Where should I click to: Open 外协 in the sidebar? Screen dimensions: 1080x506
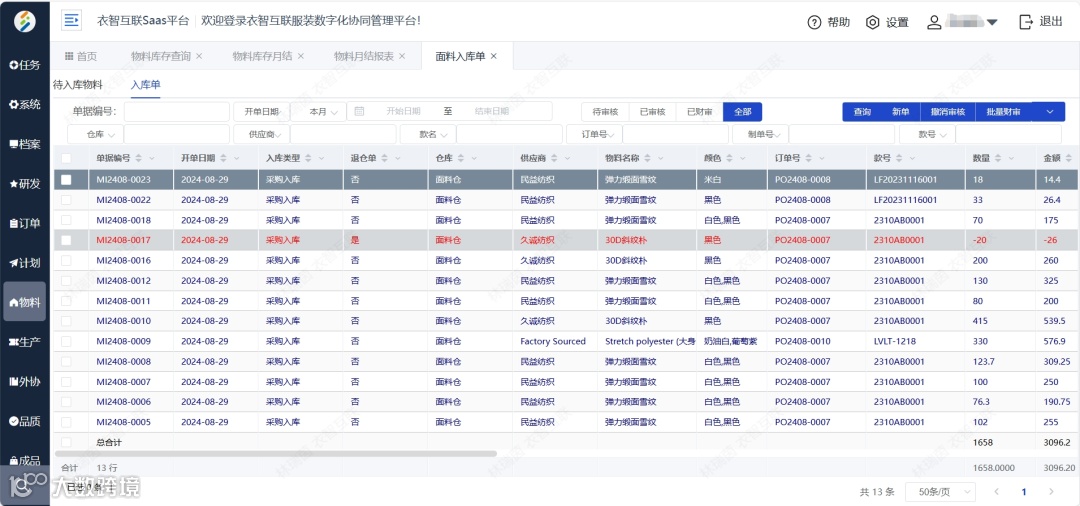[25, 381]
